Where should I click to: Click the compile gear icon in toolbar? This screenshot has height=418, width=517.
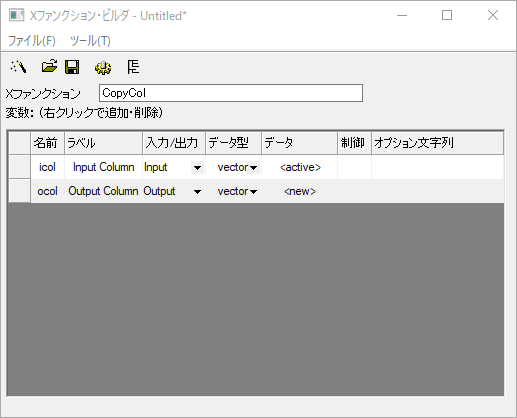[103, 68]
